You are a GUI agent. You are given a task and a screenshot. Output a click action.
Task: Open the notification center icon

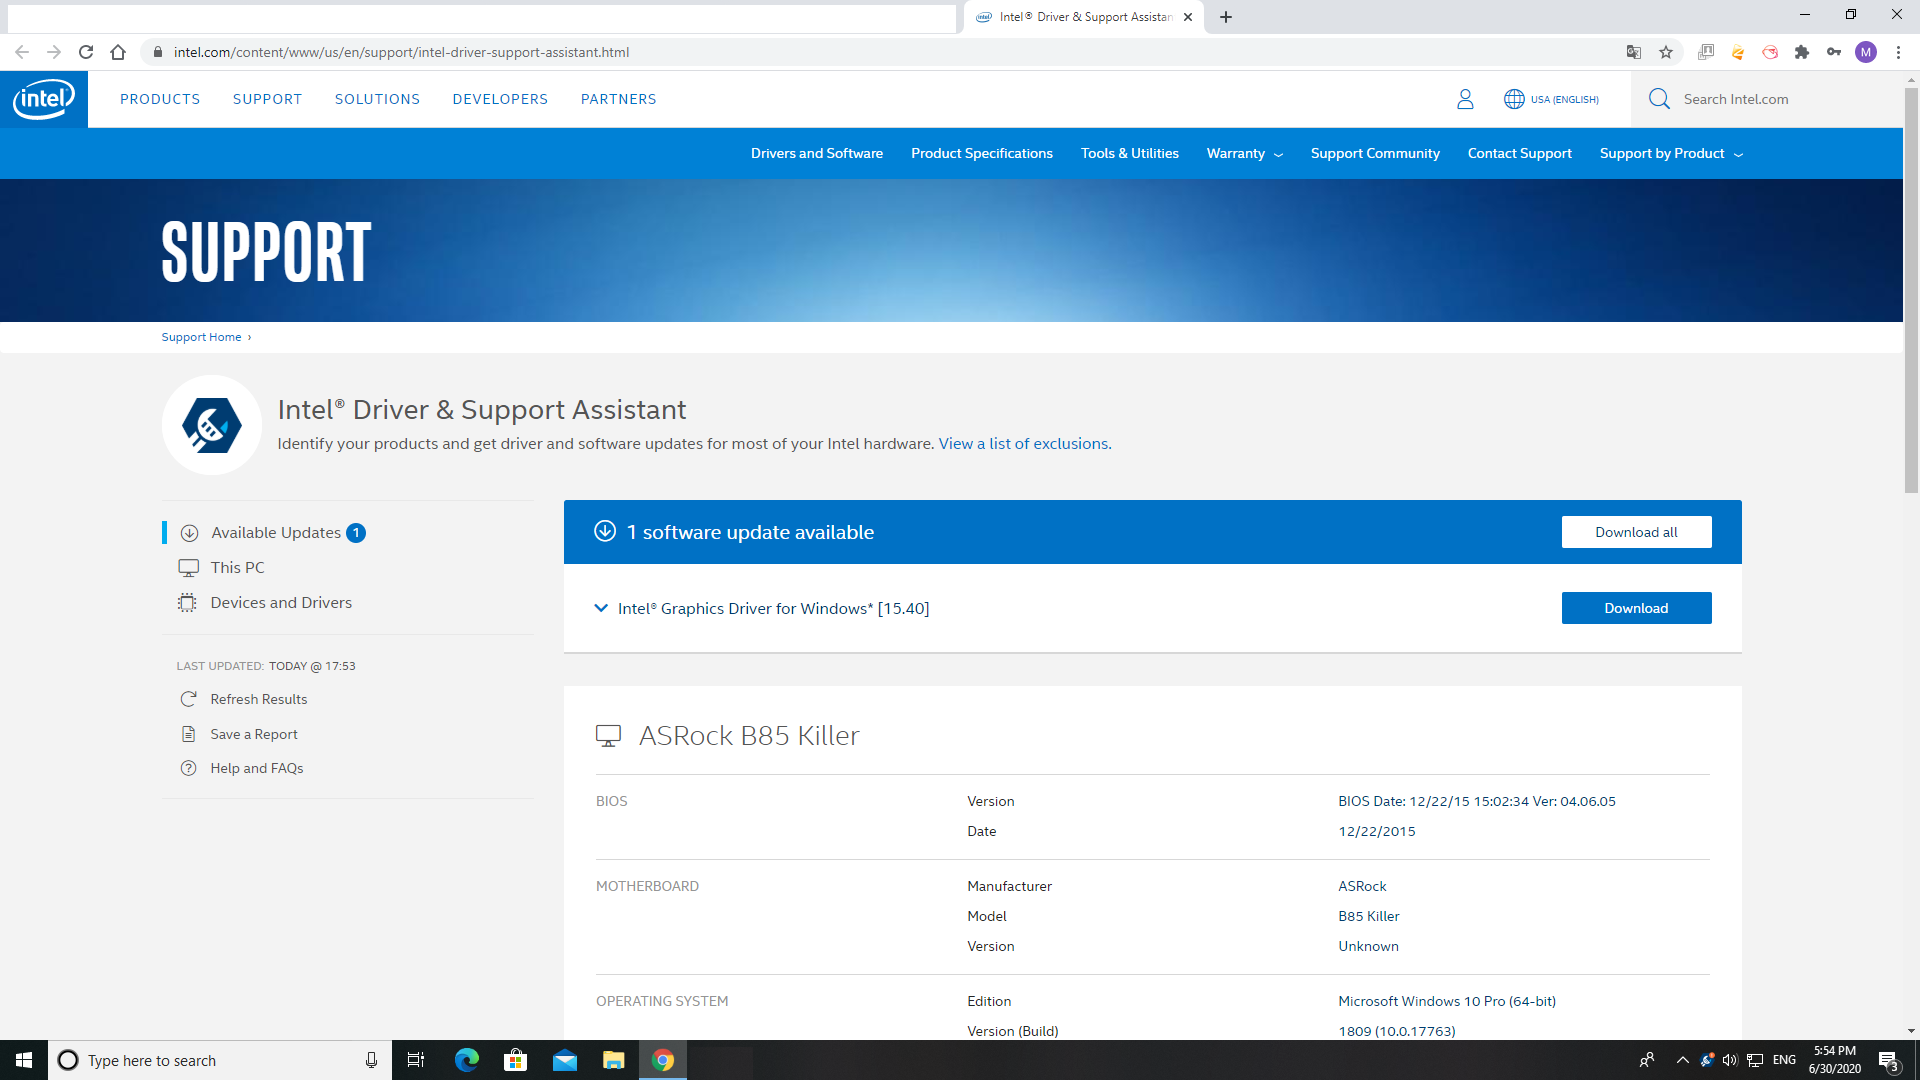click(x=1888, y=1060)
